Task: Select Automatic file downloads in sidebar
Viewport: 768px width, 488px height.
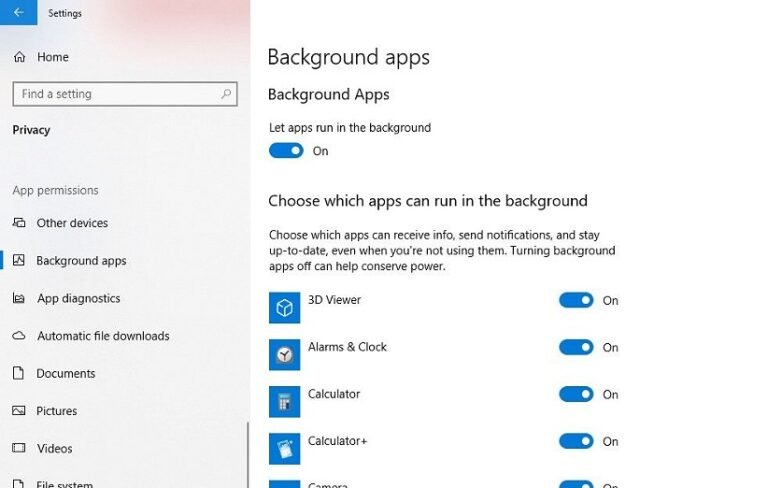Action: 103,336
